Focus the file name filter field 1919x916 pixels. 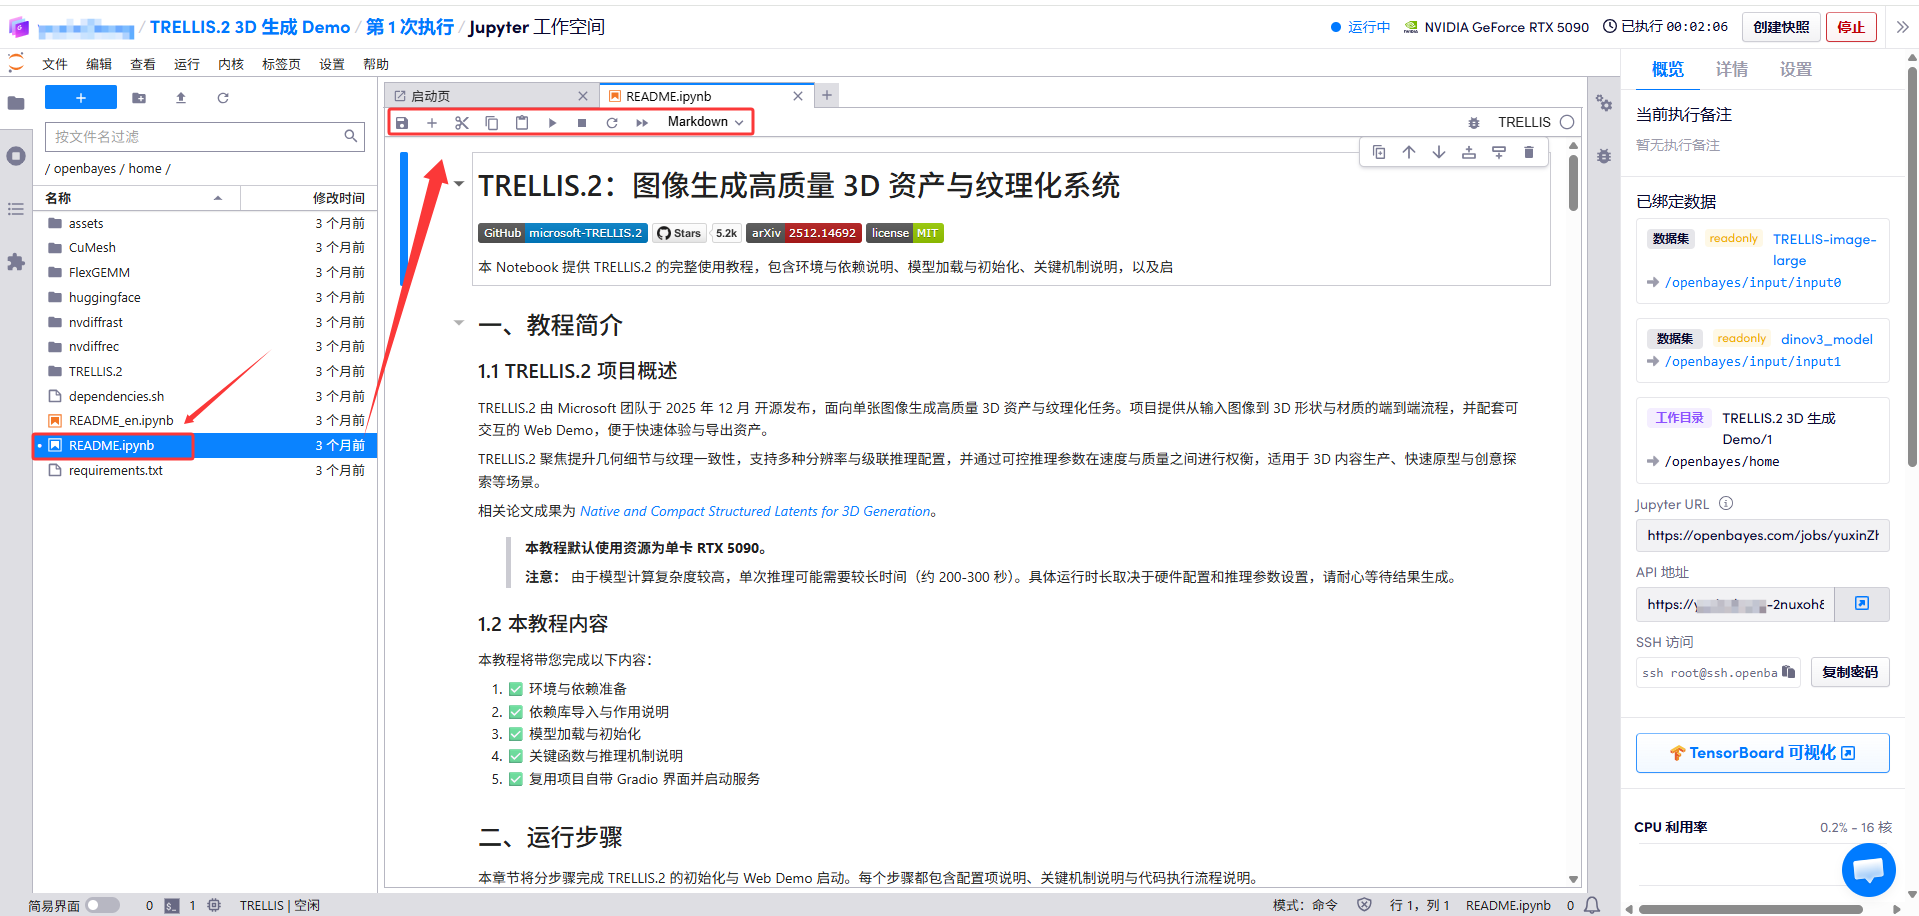204,136
